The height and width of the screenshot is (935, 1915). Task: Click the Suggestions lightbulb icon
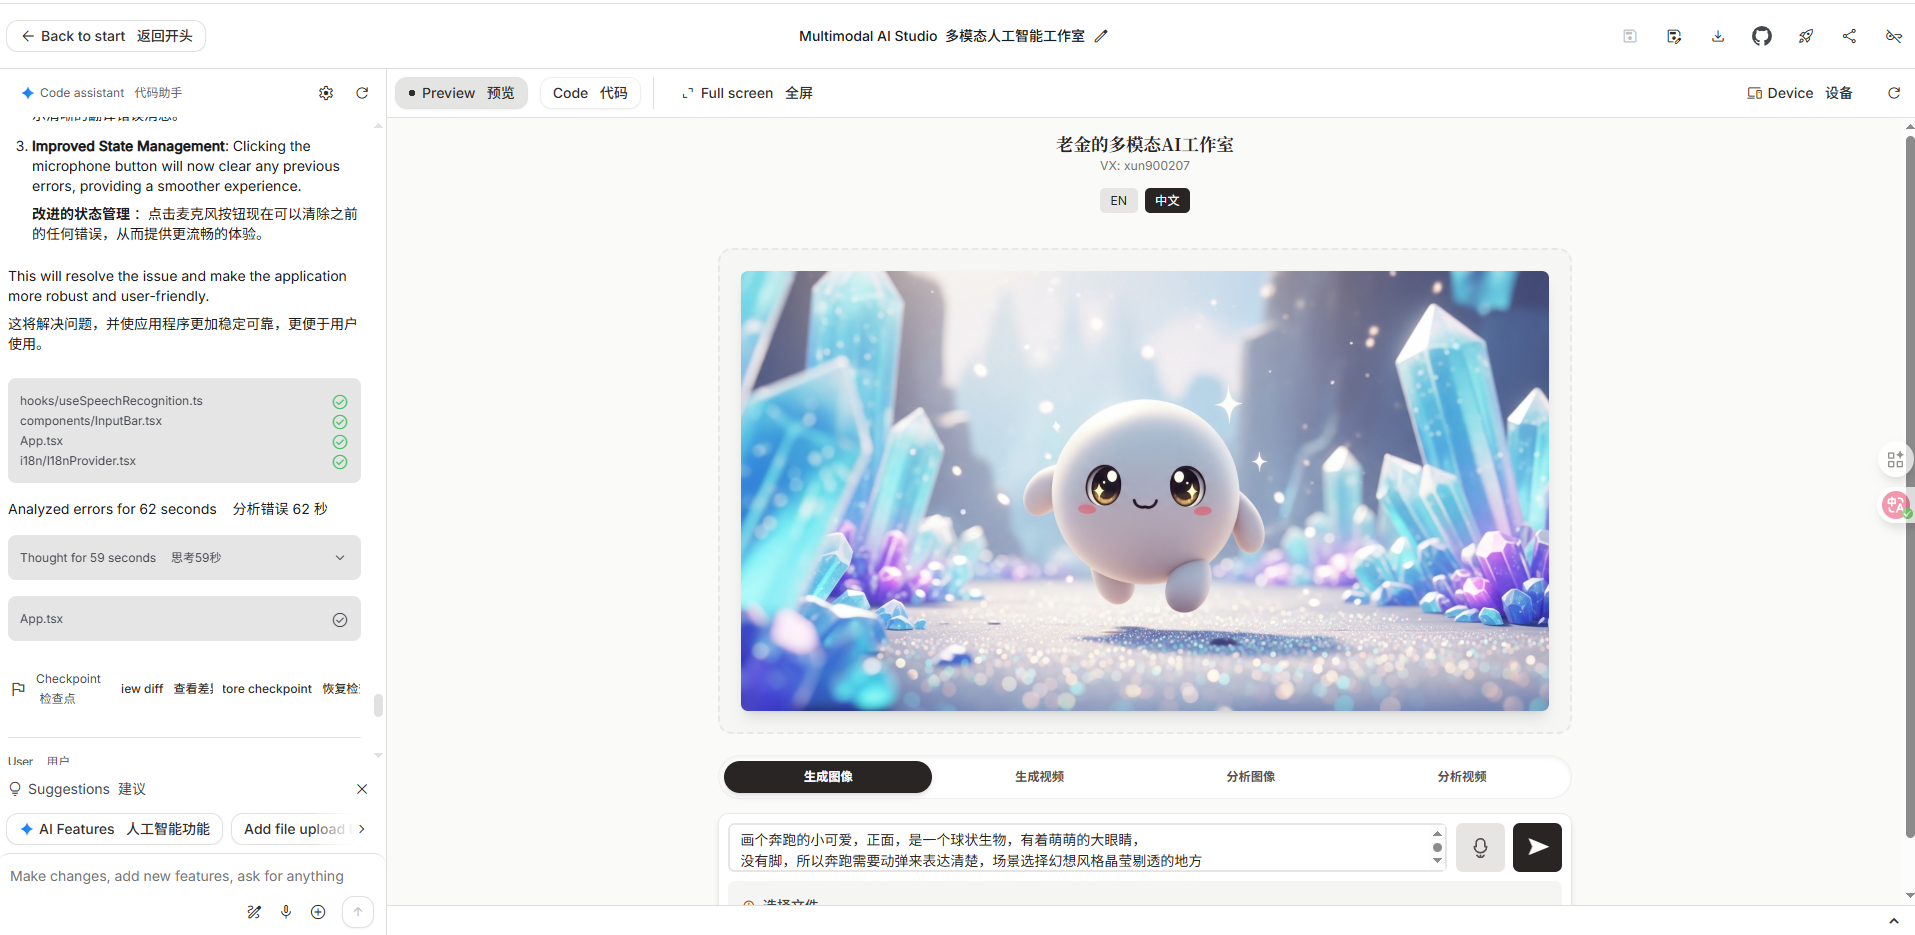15,789
